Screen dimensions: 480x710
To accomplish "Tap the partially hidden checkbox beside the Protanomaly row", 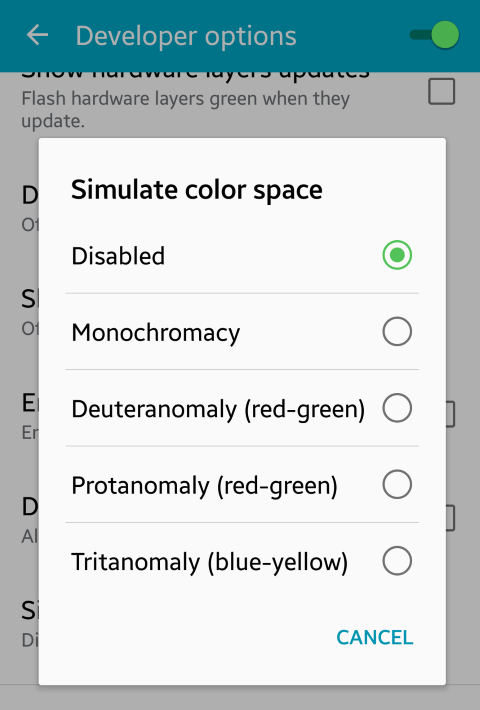I will pos(450,518).
